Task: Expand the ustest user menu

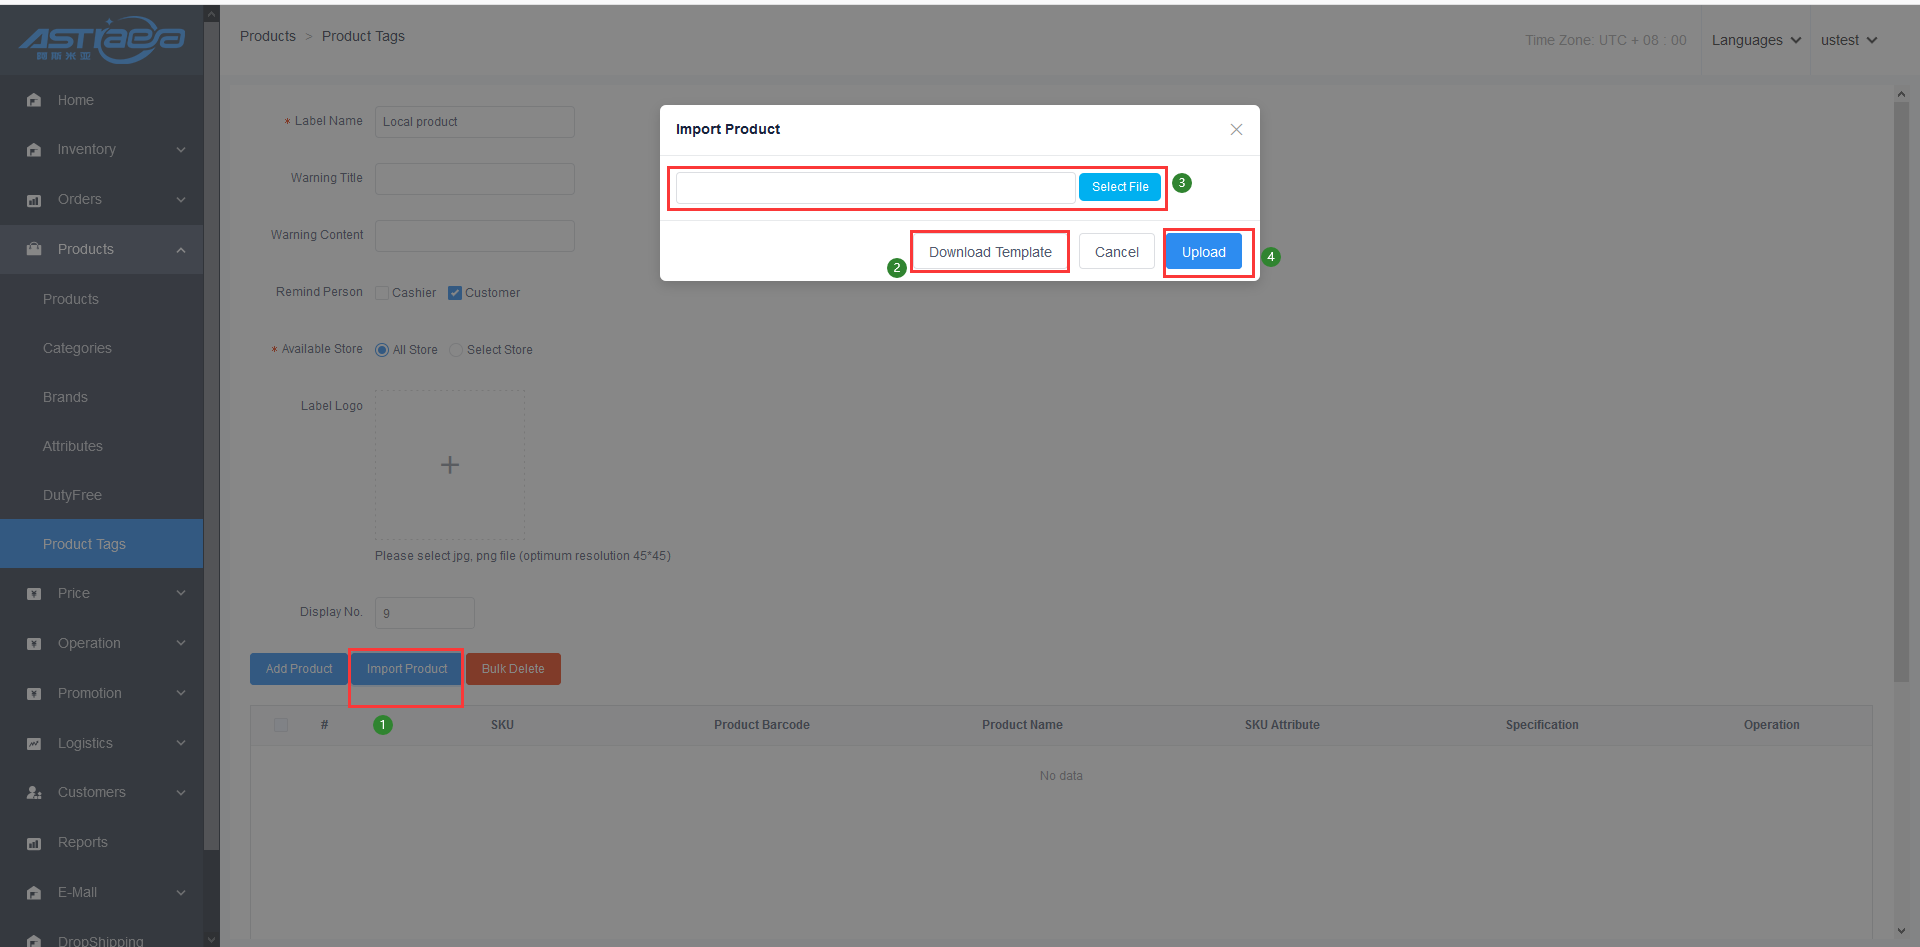Action: click(x=1848, y=40)
